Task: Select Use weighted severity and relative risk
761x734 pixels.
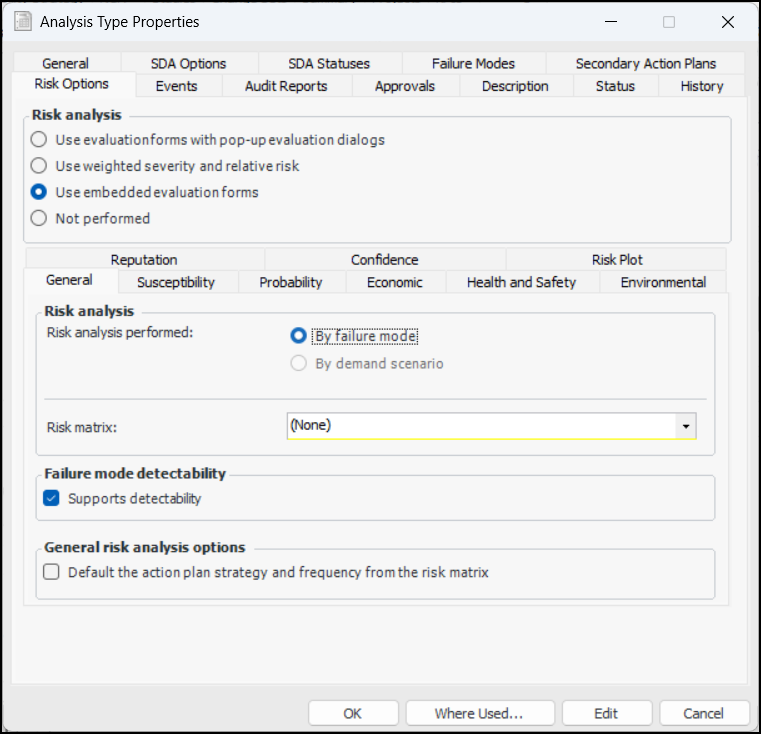Action: pyautogui.click(x=39, y=166)
